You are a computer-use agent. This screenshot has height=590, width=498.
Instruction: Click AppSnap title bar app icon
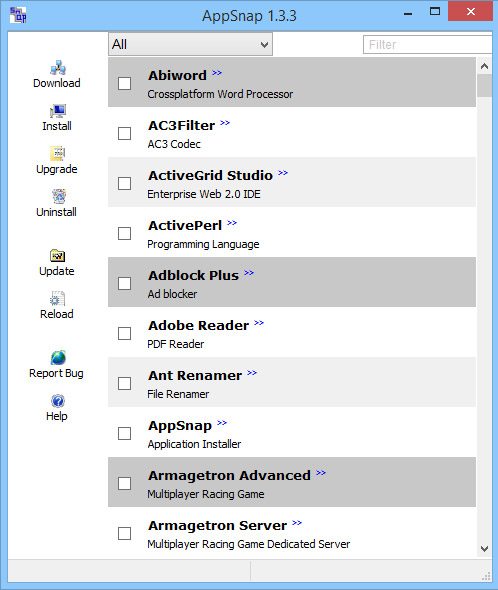pyautogui.click(x=18, y=15)
